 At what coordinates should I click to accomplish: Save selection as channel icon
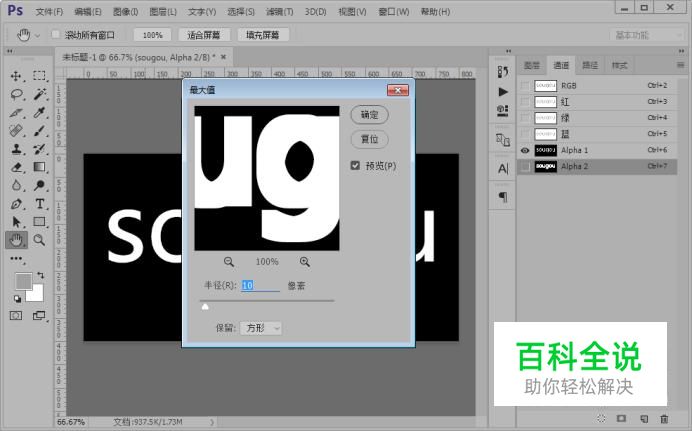(621, 418)
